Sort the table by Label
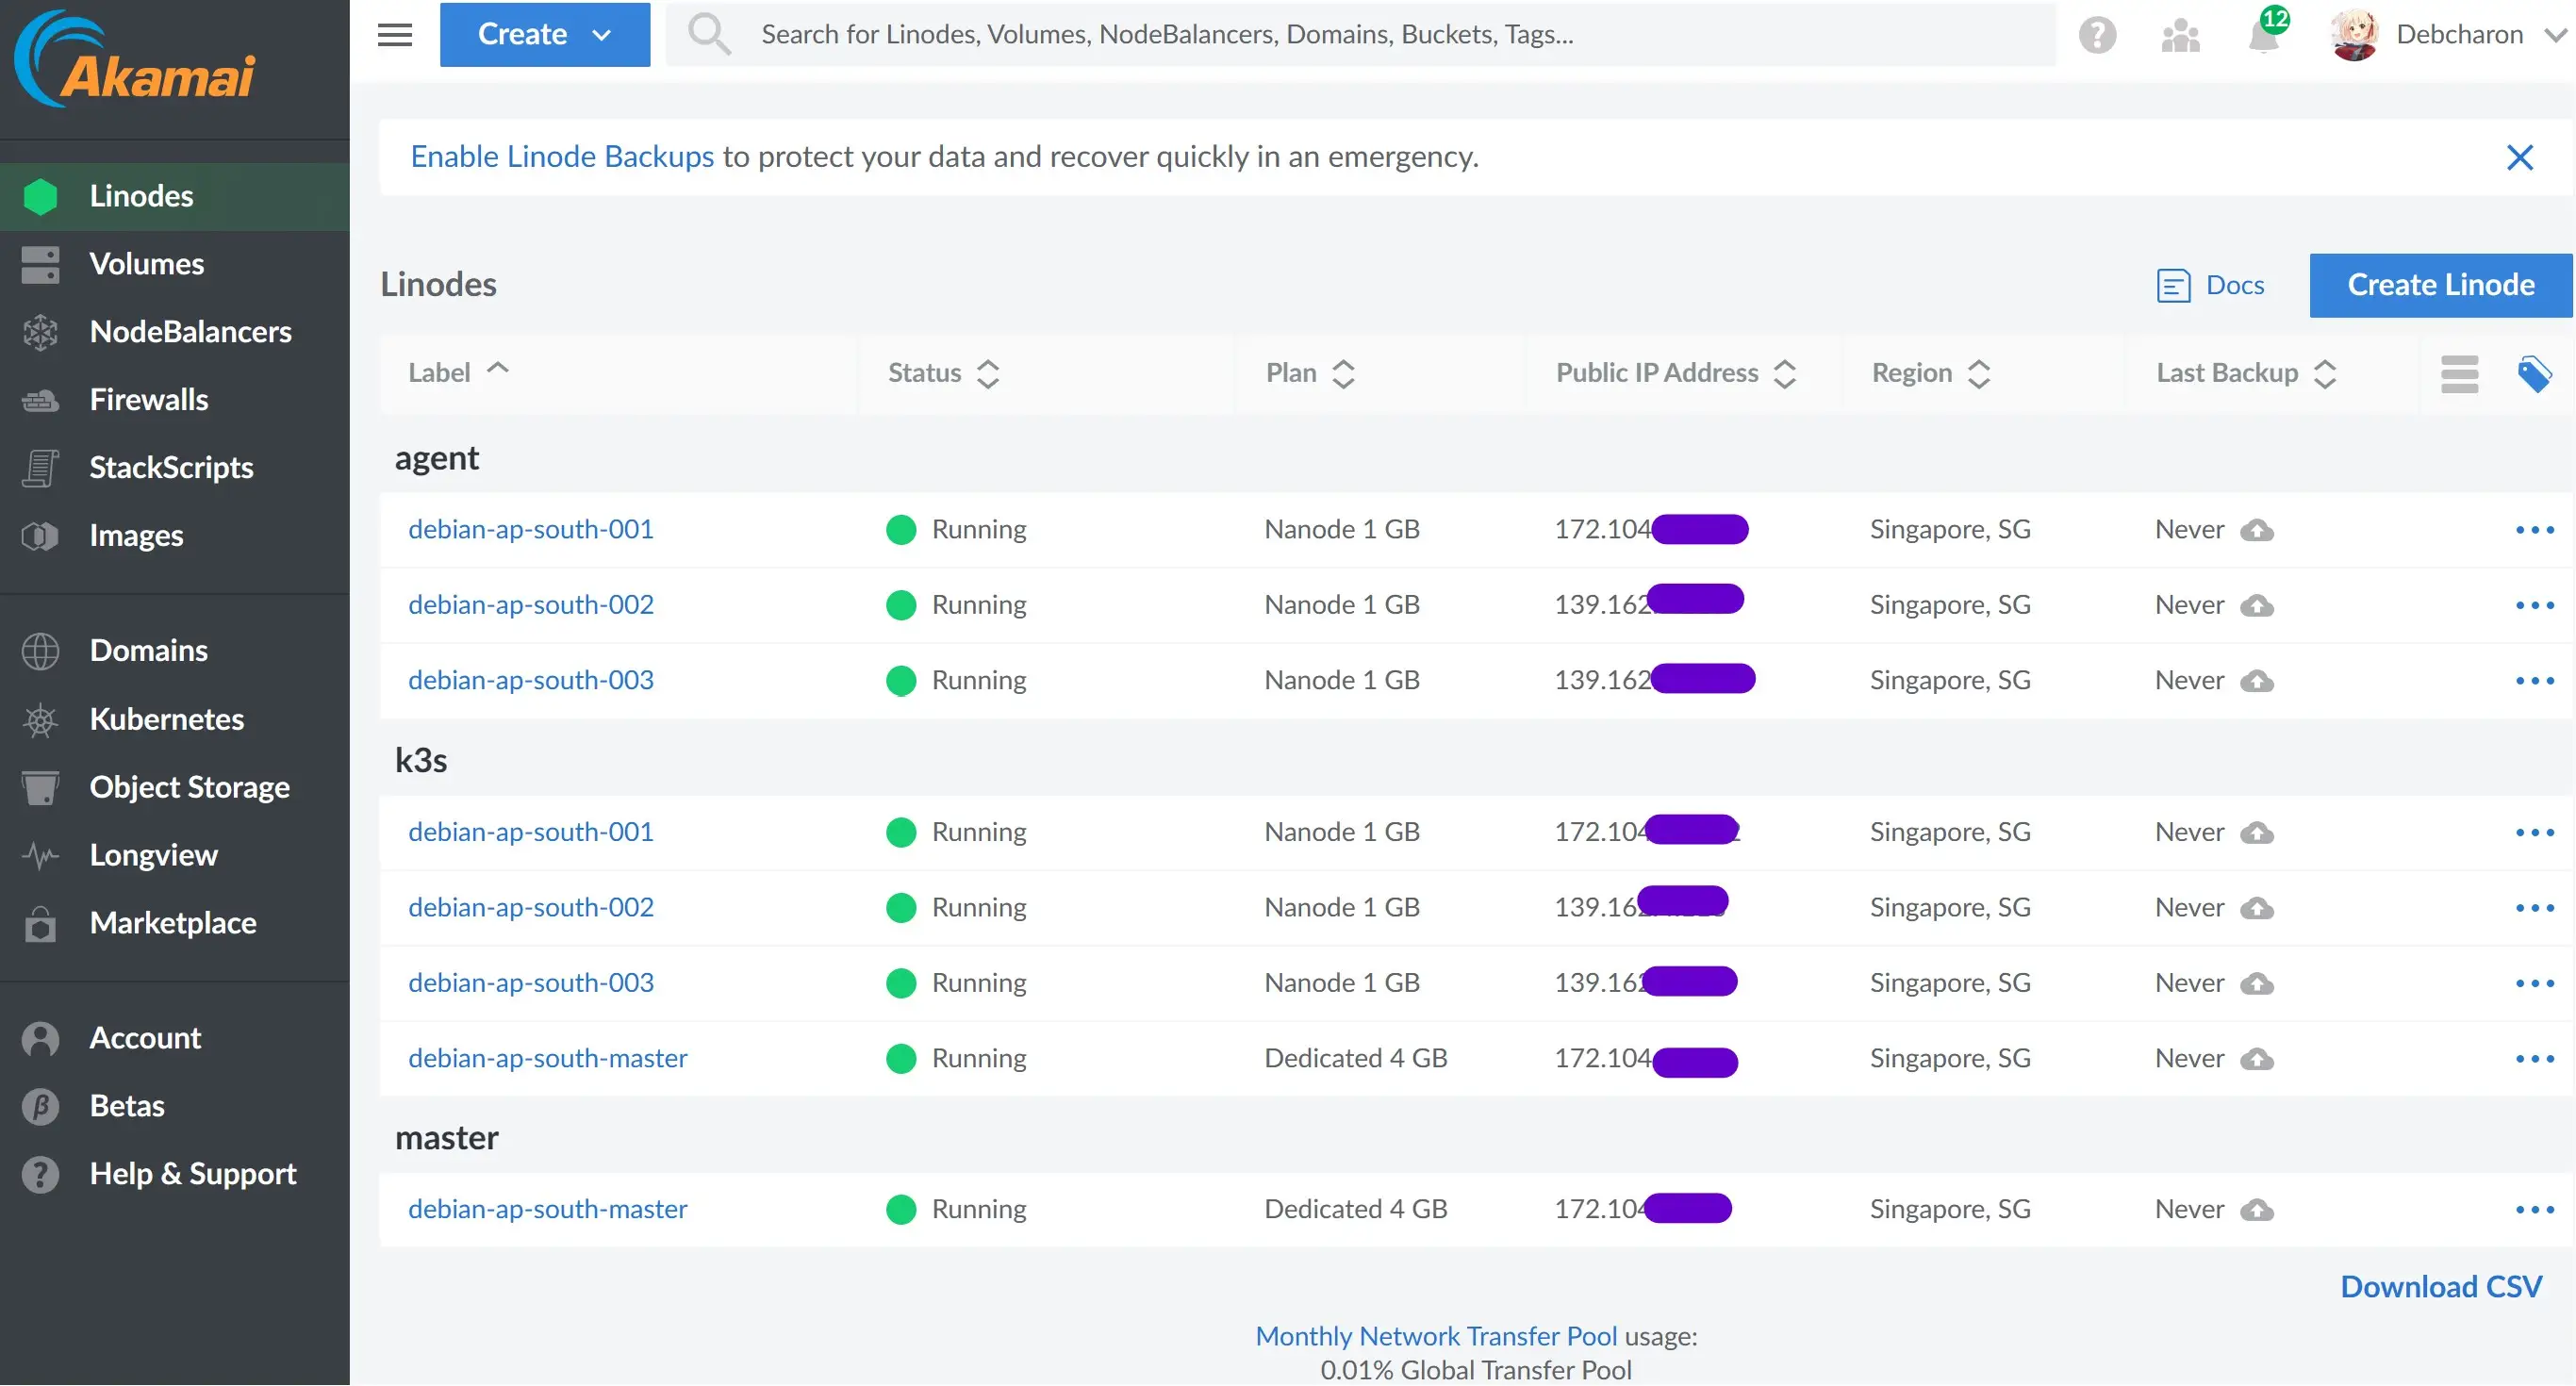The width and height of the screenshot is (2576, 1386). pyautogui.click(x=459, y=372)
